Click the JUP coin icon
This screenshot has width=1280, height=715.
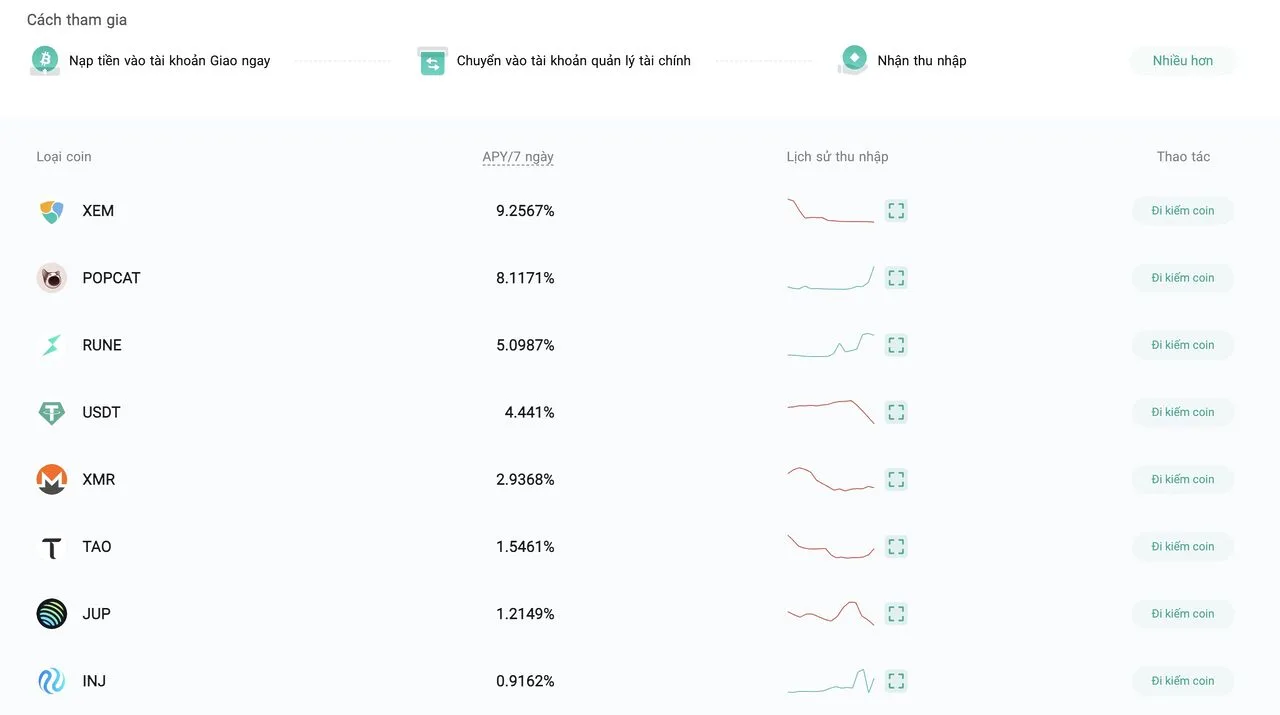(52, 614)
